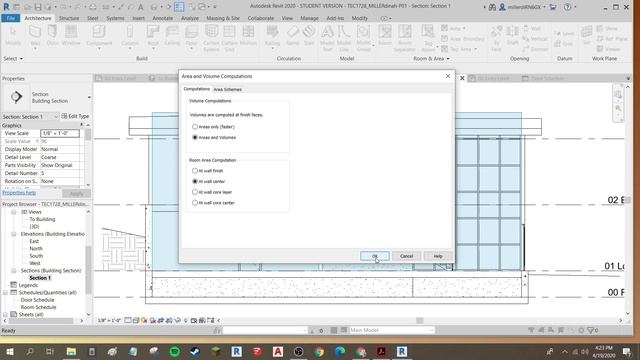Select the Wall tool in the ribbon
This screenshot has width=640, height=360.
pos(35,36)
